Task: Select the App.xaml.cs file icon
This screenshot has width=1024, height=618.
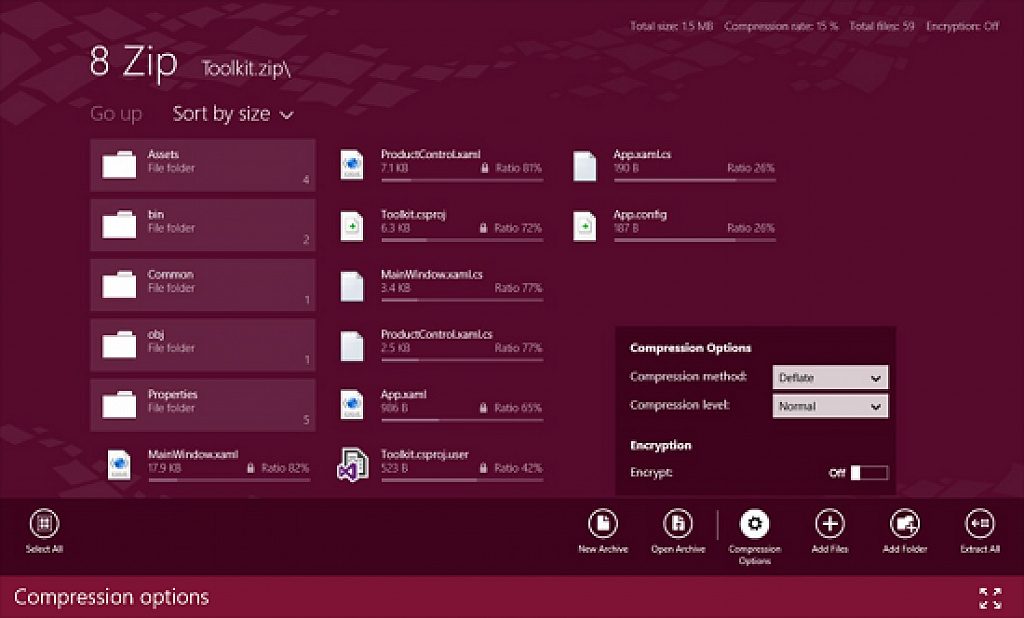Action: point(584,165)
